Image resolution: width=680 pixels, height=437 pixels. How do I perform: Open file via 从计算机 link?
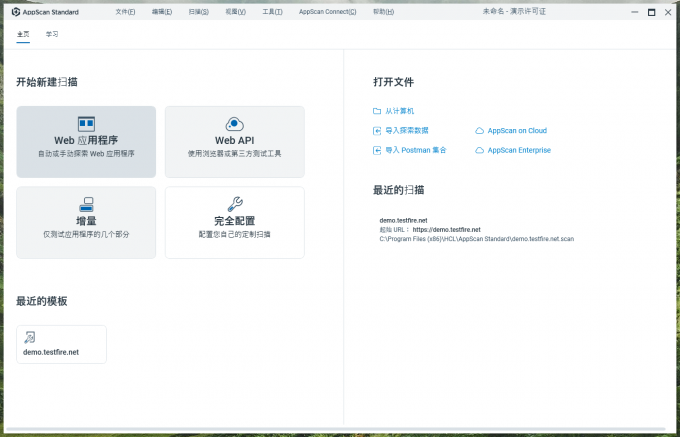[399, 111]
